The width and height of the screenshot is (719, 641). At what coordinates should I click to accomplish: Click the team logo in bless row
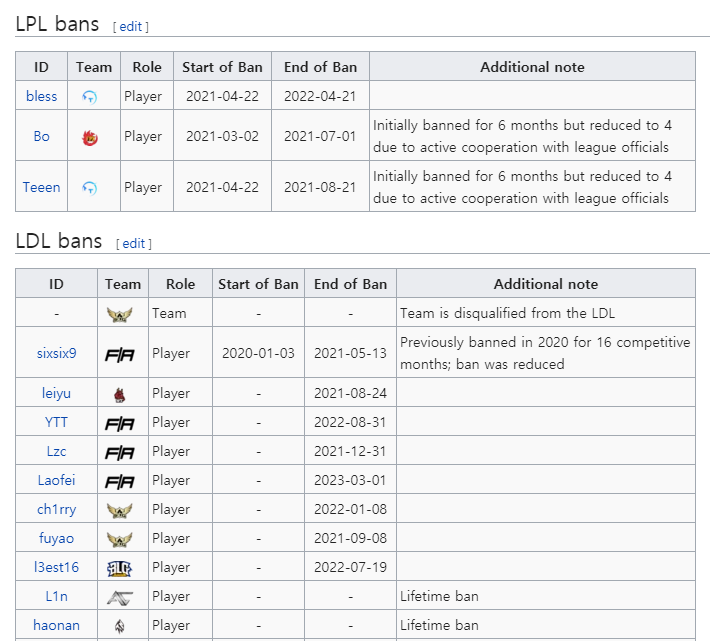89,97
